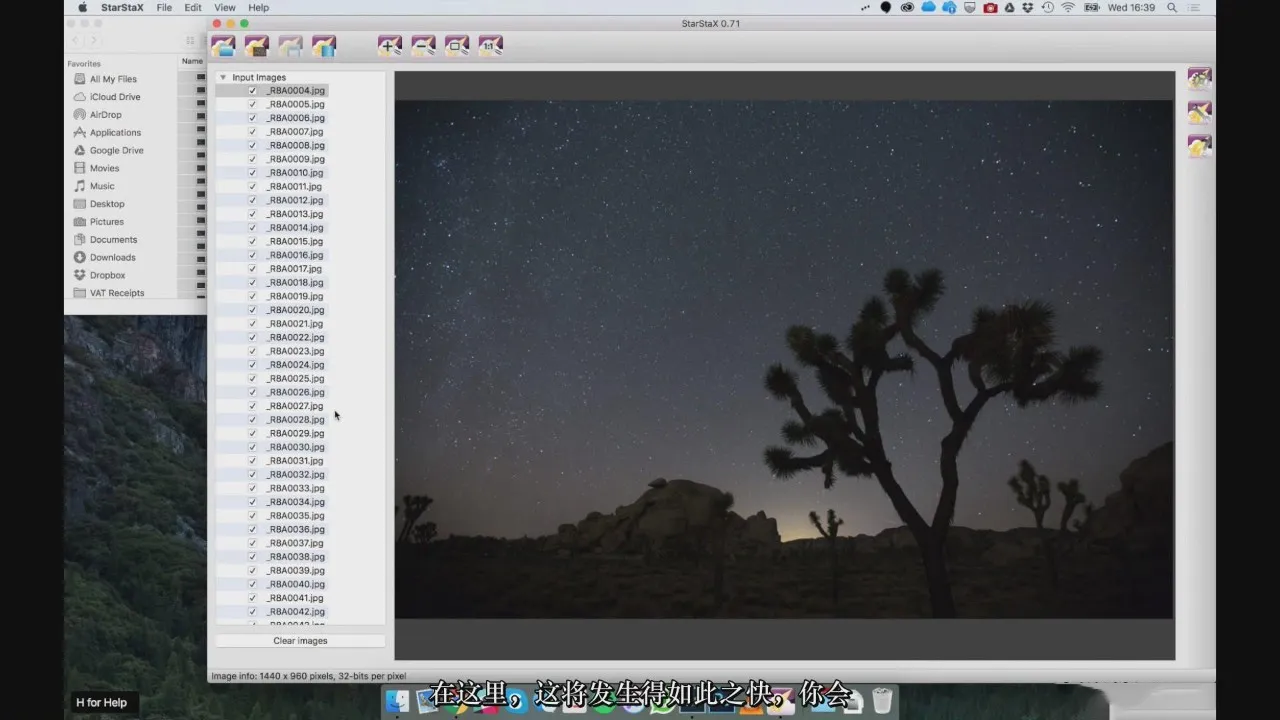Open the Help menu
The width and height of the screenshot is (1280, 720).
(258, 8)
